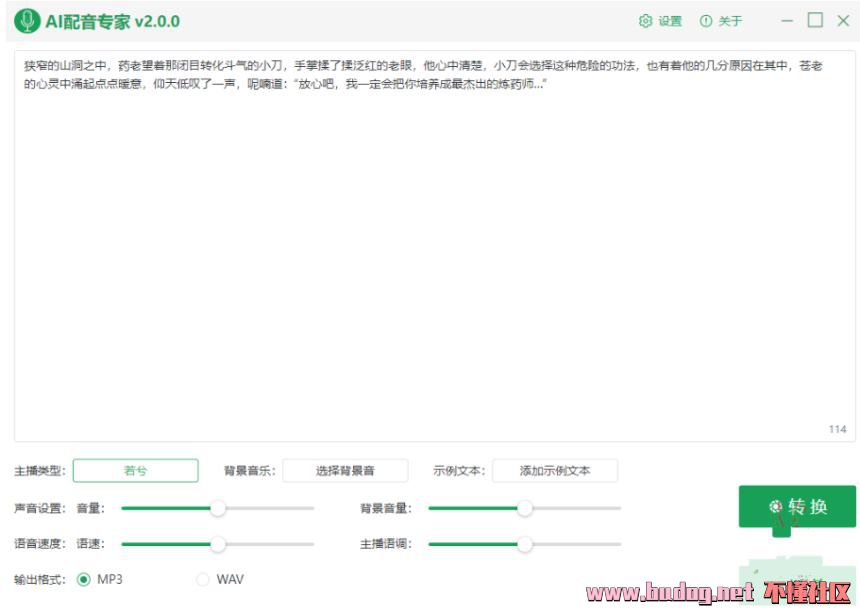Click the 语速 speed slider handle
860x613 pixels.
[218, 544]
